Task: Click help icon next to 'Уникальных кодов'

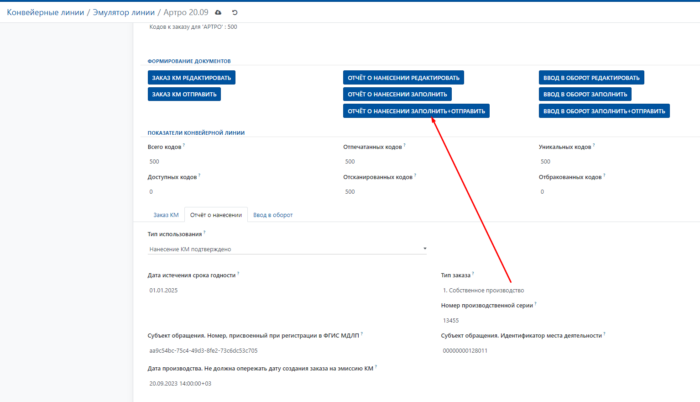Action: [x=594, y=145]
